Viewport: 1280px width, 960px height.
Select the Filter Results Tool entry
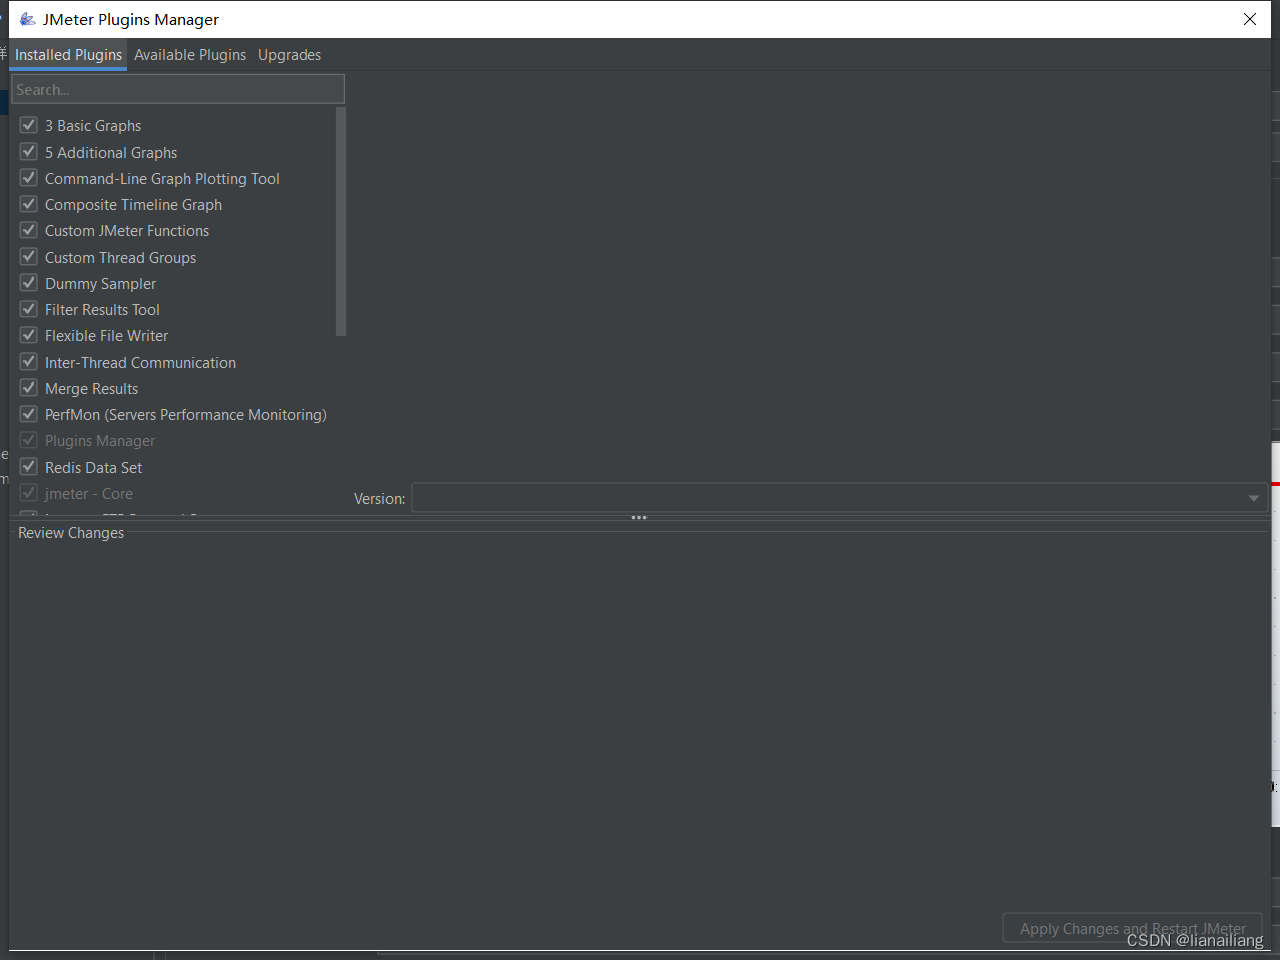tap(102, 310)
